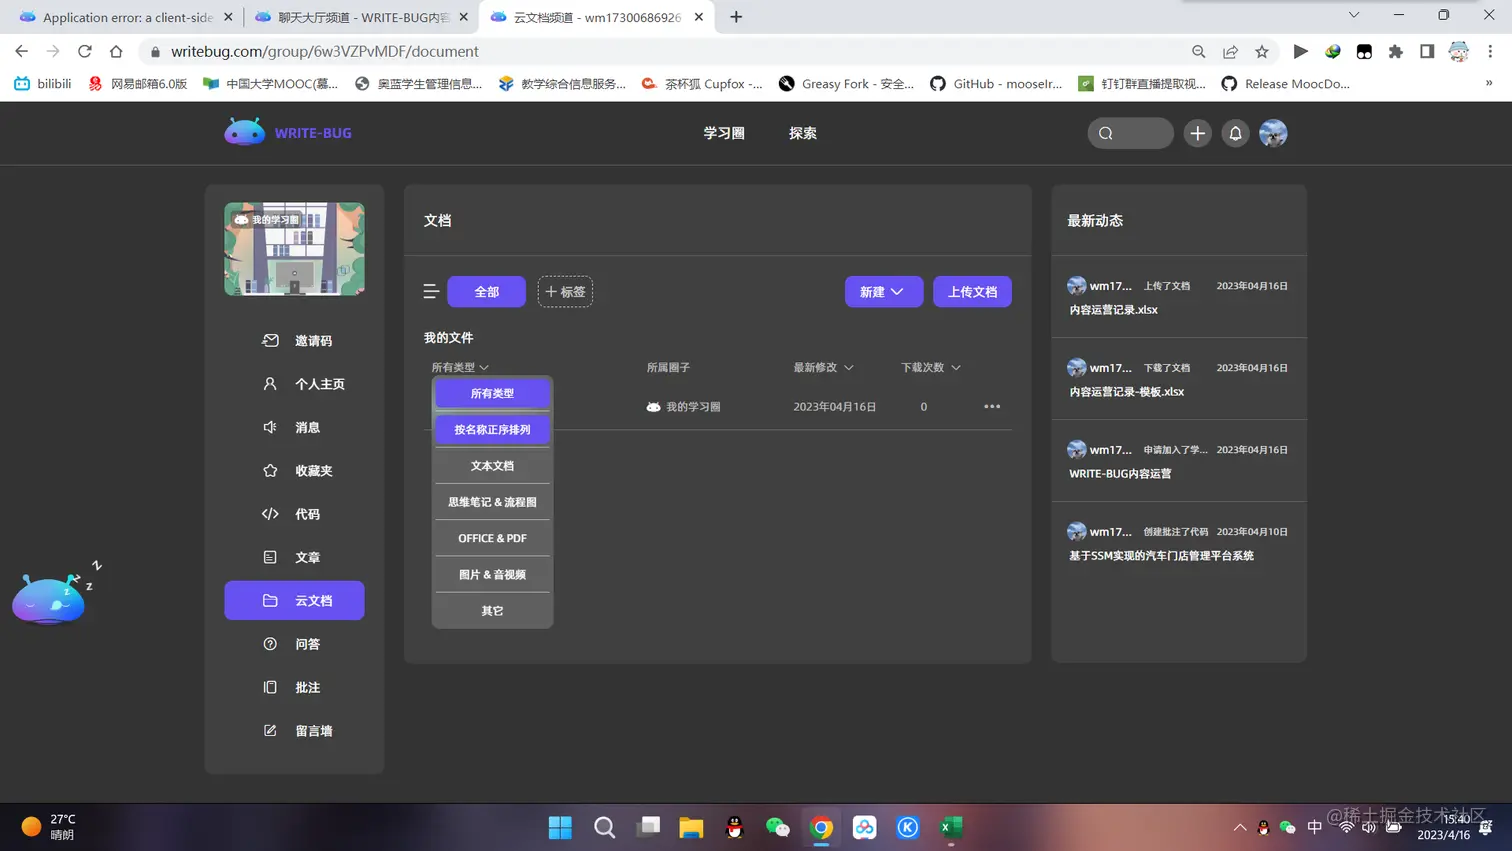Viewport: 1512px width, 851px height.
Task: Open a new browser tab
Action: (x=736, y=17)
